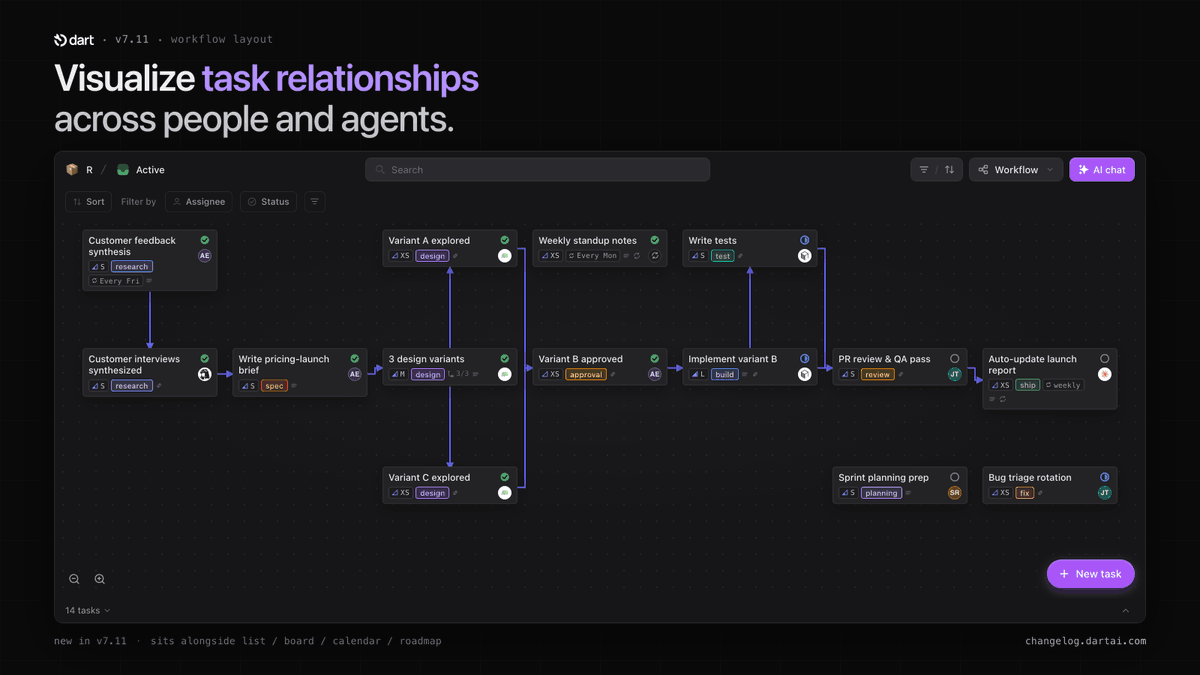Click the Every Mon recurrence chip
This screenshot has height=675, width=1200.
point(592,256)
